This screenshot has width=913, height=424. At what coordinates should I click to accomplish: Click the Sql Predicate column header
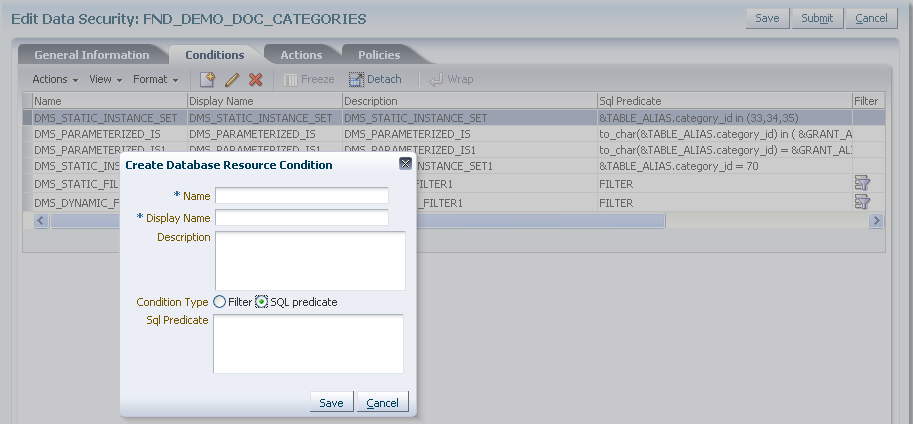click(x=724, y=101)
